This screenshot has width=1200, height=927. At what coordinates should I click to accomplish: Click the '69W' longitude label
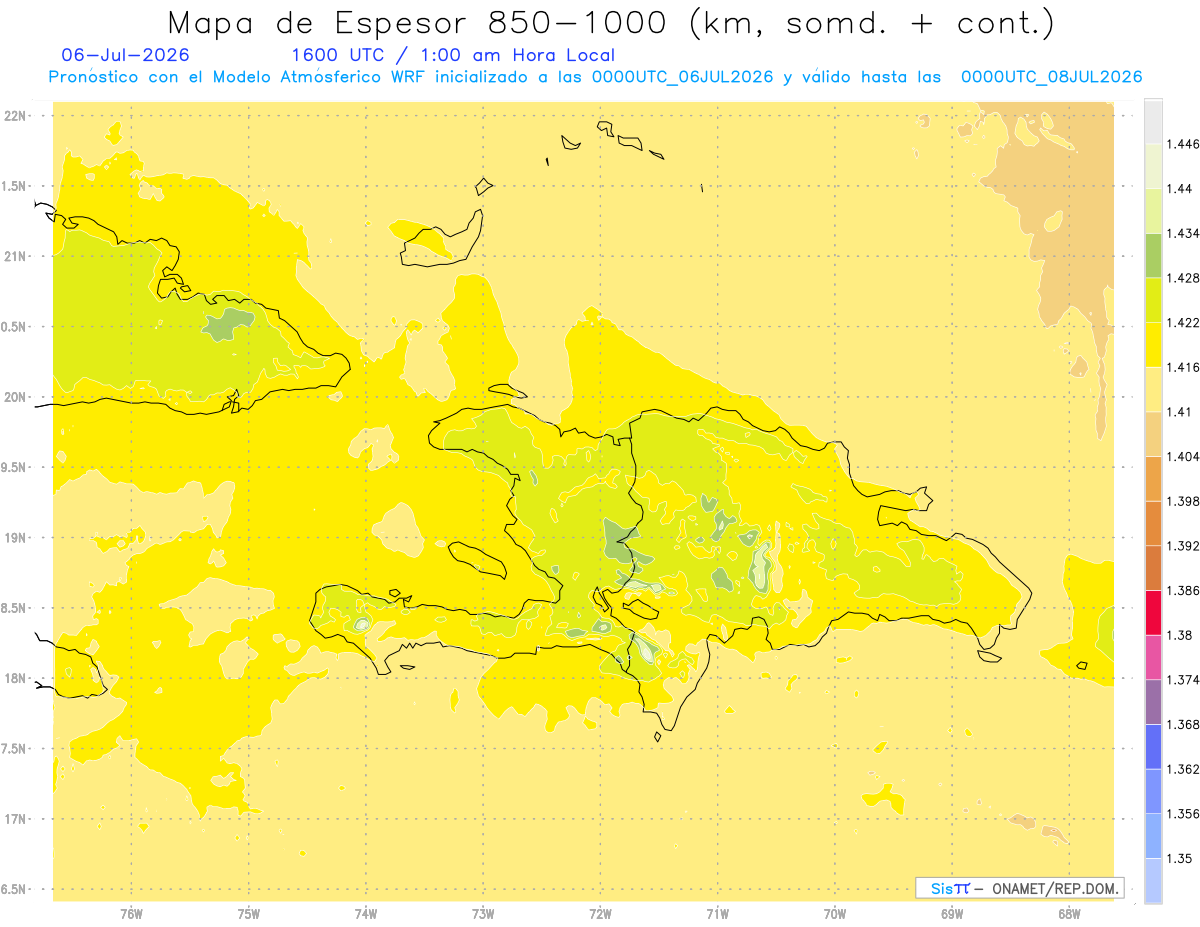tap(952, 913)
